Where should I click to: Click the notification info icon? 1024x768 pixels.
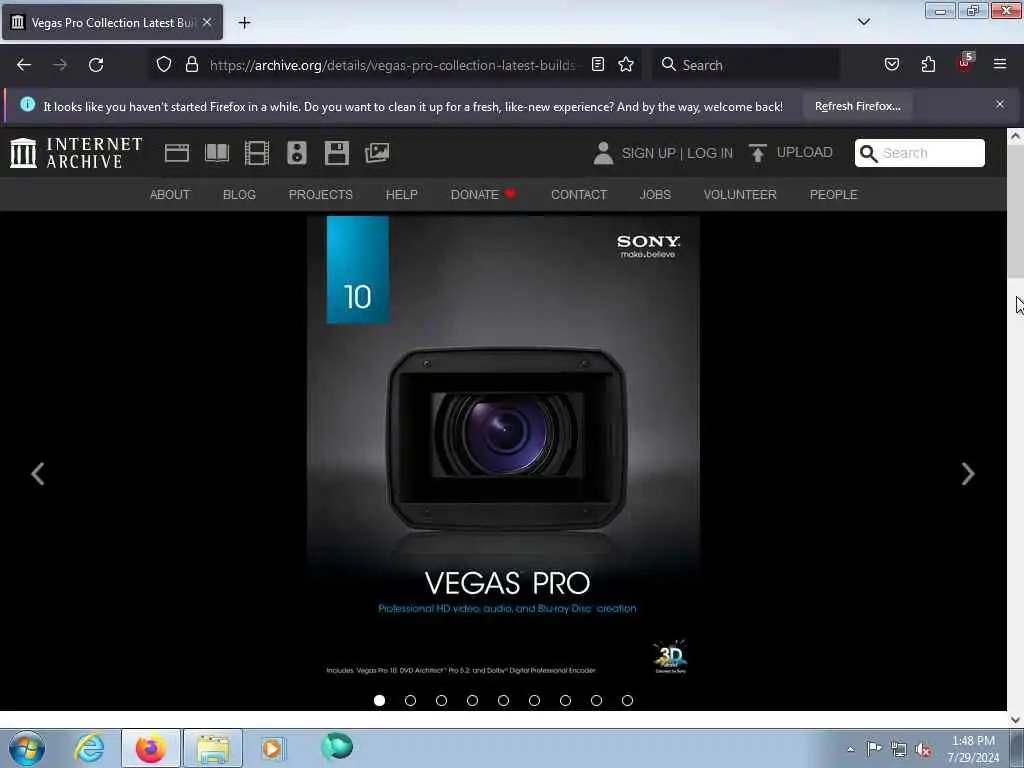27,104
